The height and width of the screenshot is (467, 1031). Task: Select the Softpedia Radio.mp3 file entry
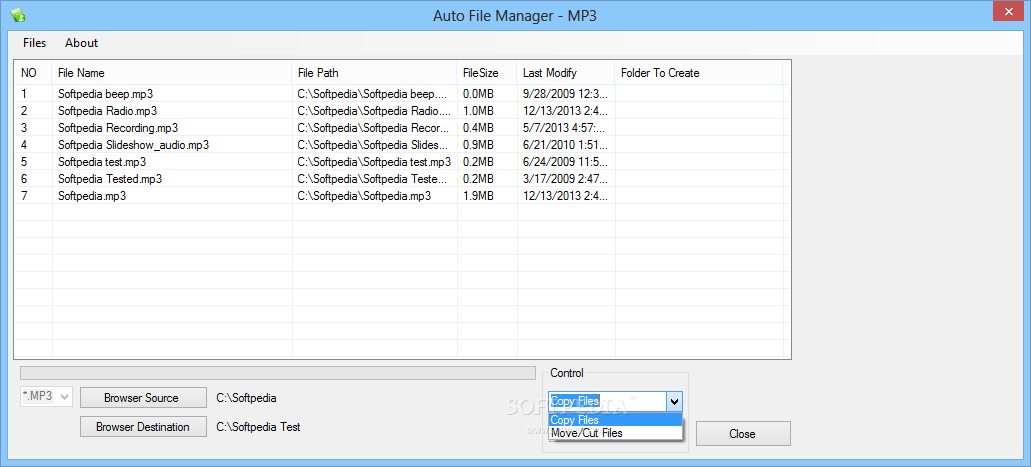107,111
